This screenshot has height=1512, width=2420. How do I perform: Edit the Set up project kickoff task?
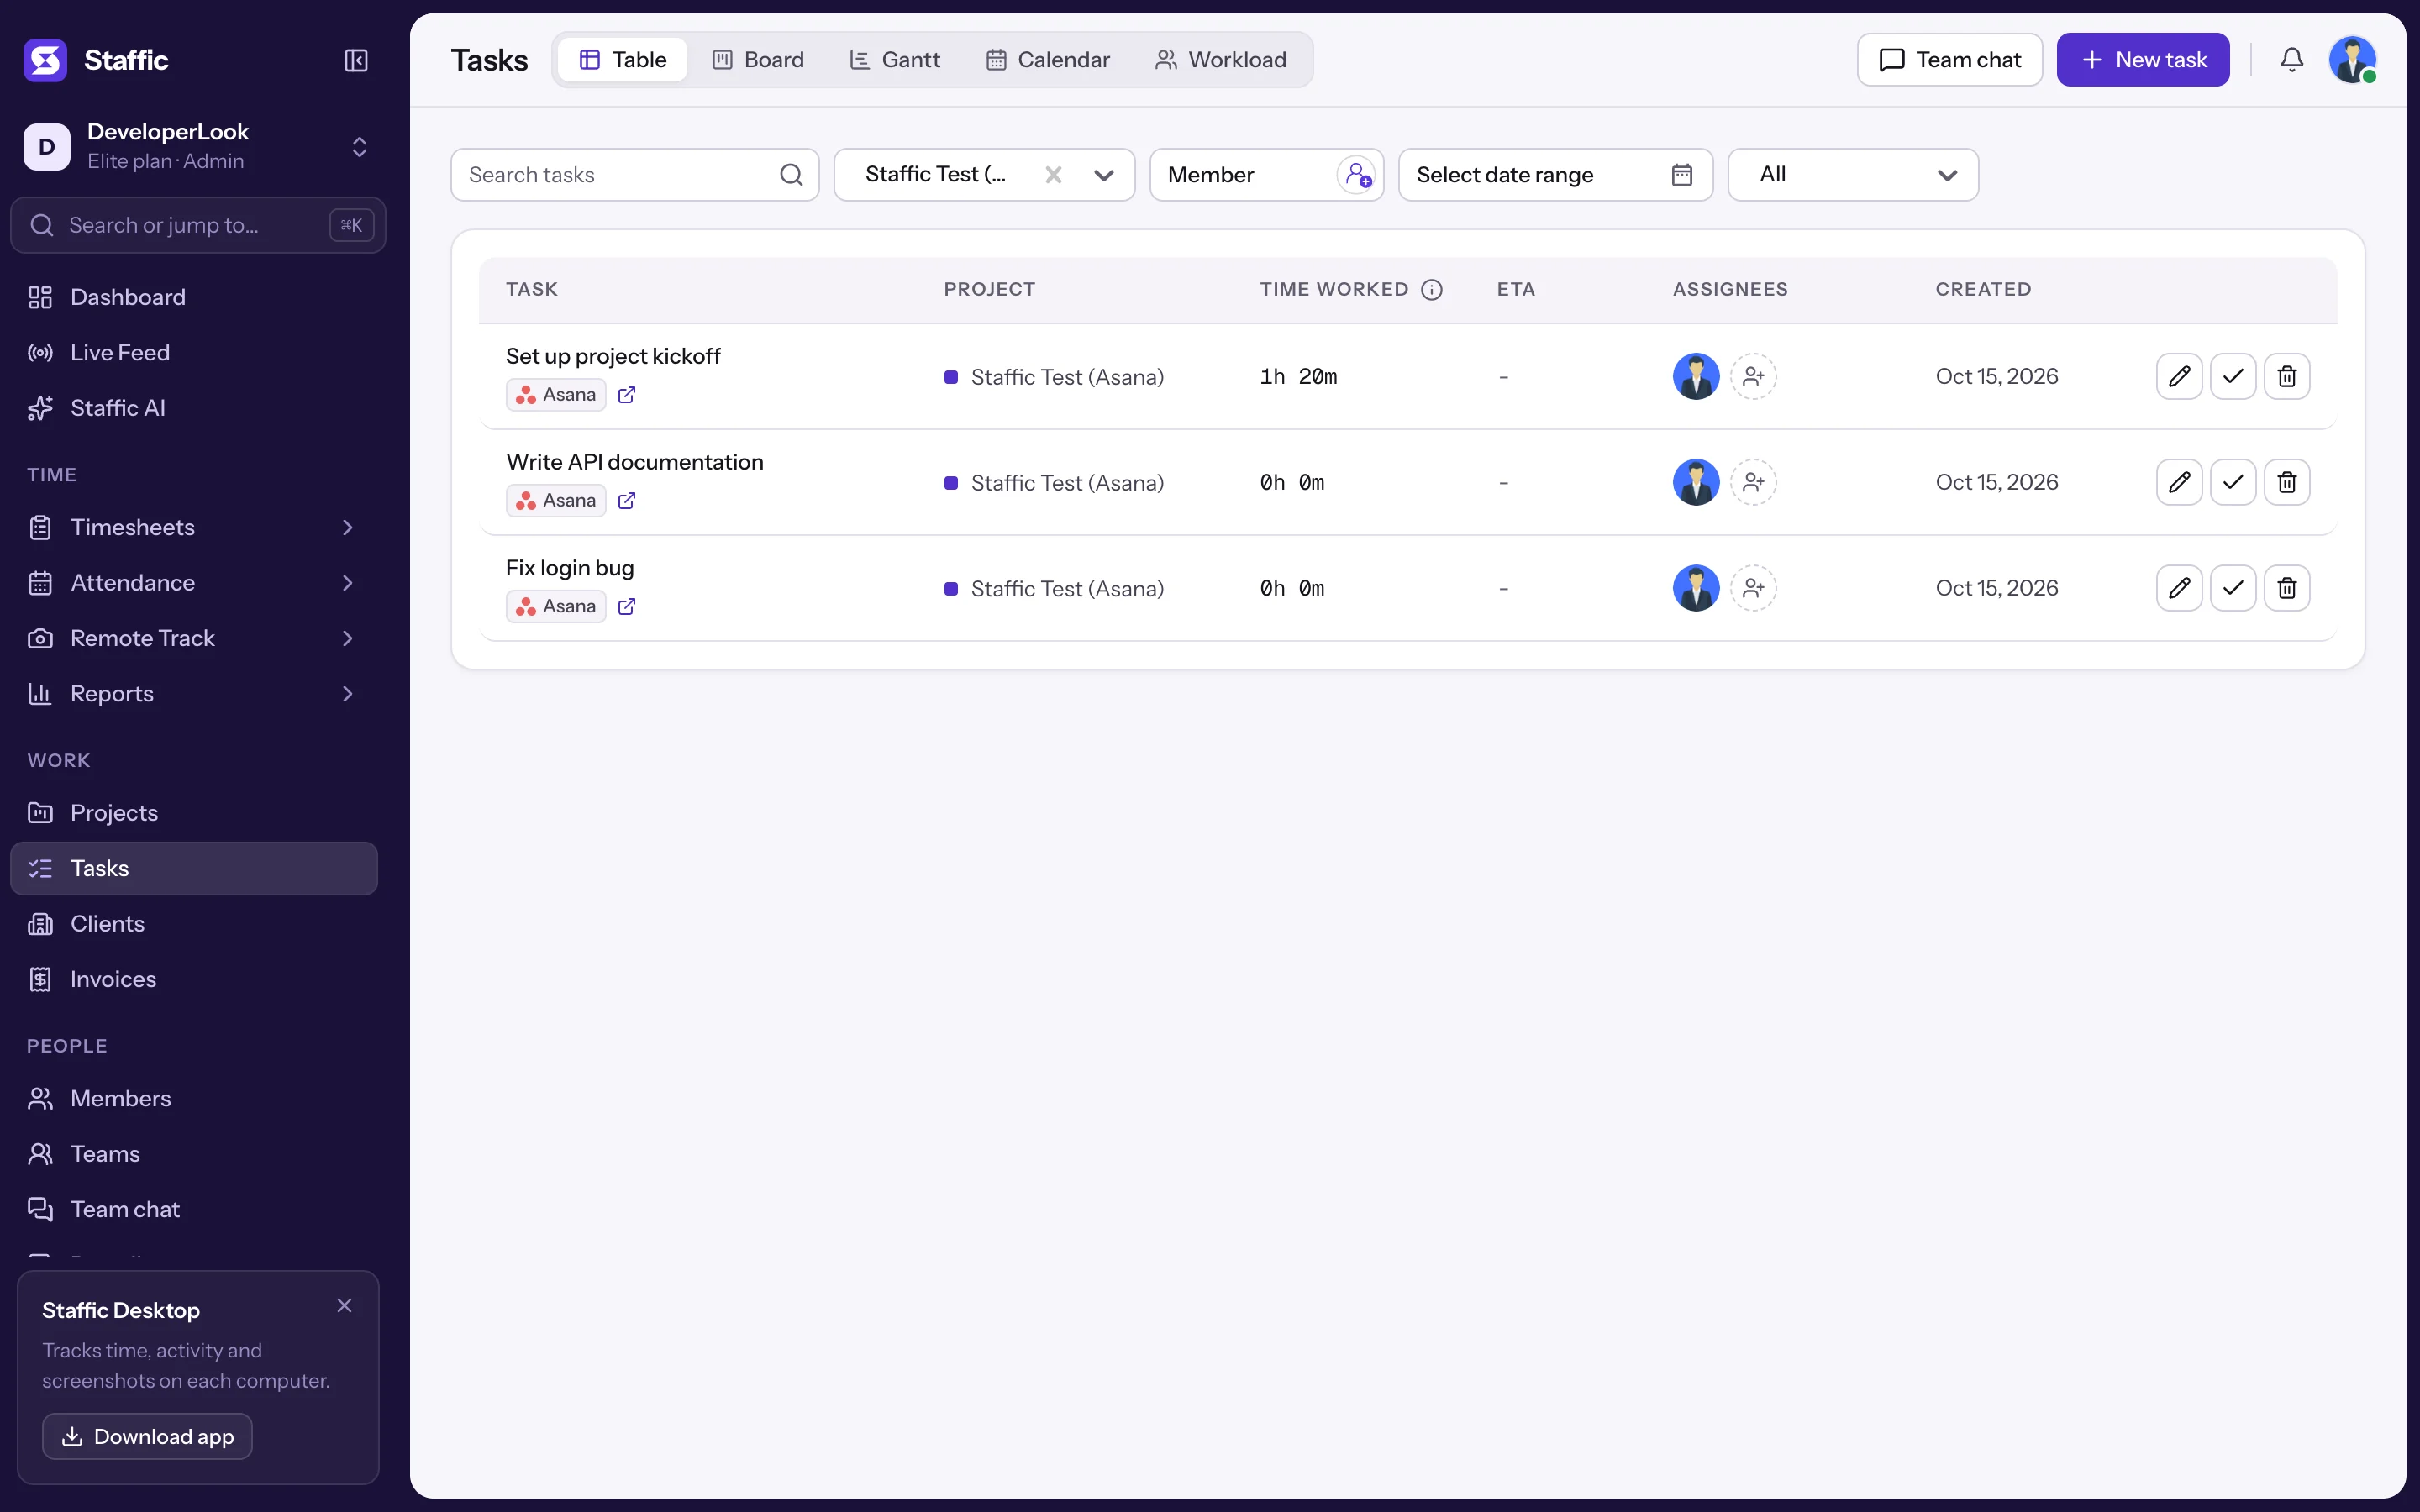coord(2179,376)
